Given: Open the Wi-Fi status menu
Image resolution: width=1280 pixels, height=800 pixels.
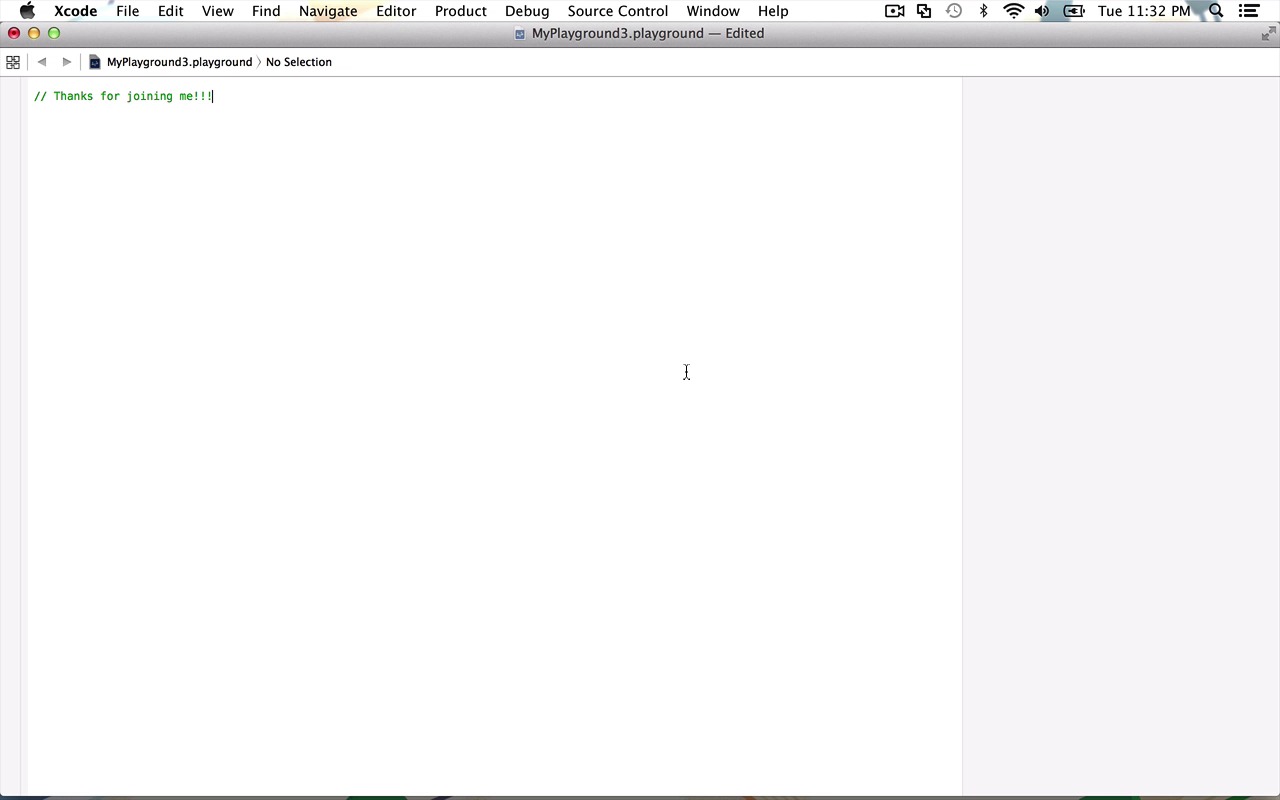Looking at the screenshot, I should [x=1013, y=11].
